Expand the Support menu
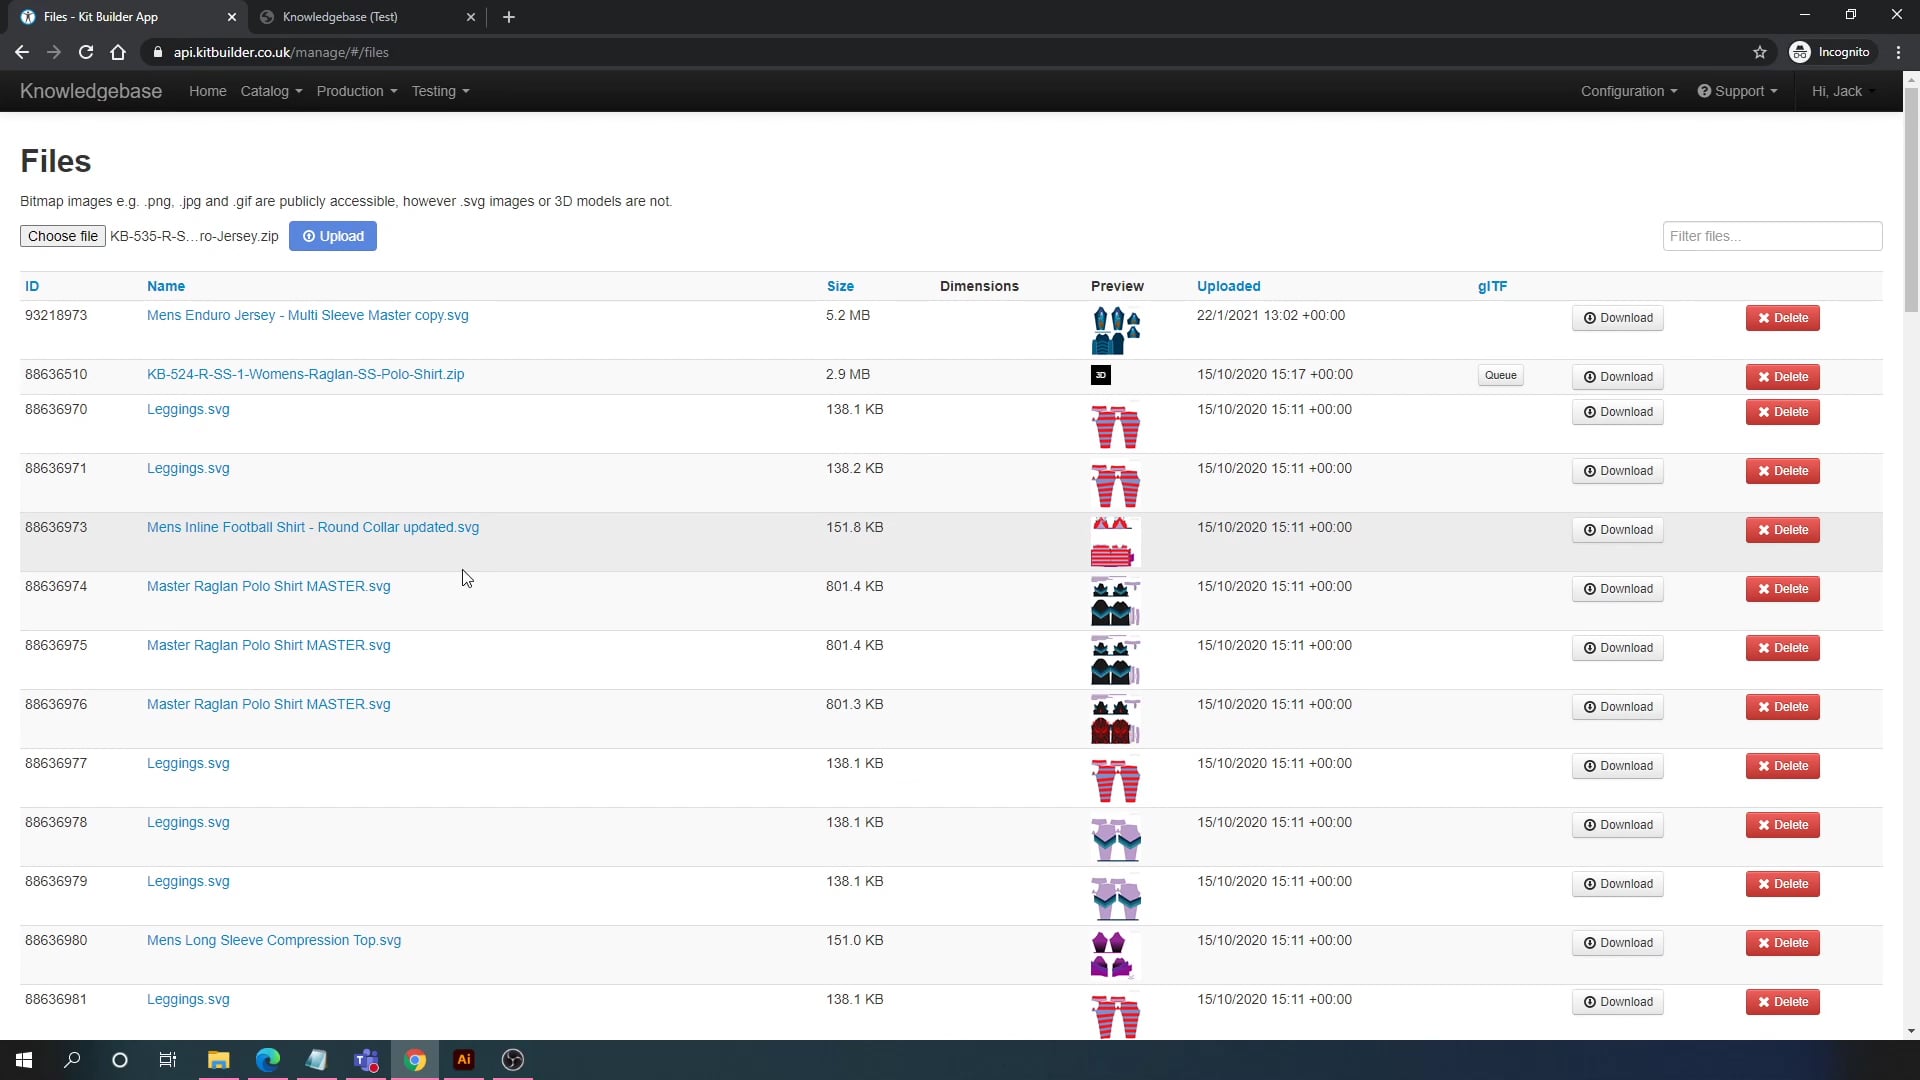The image size is (1920, 1080). (x=1738, y=91)
